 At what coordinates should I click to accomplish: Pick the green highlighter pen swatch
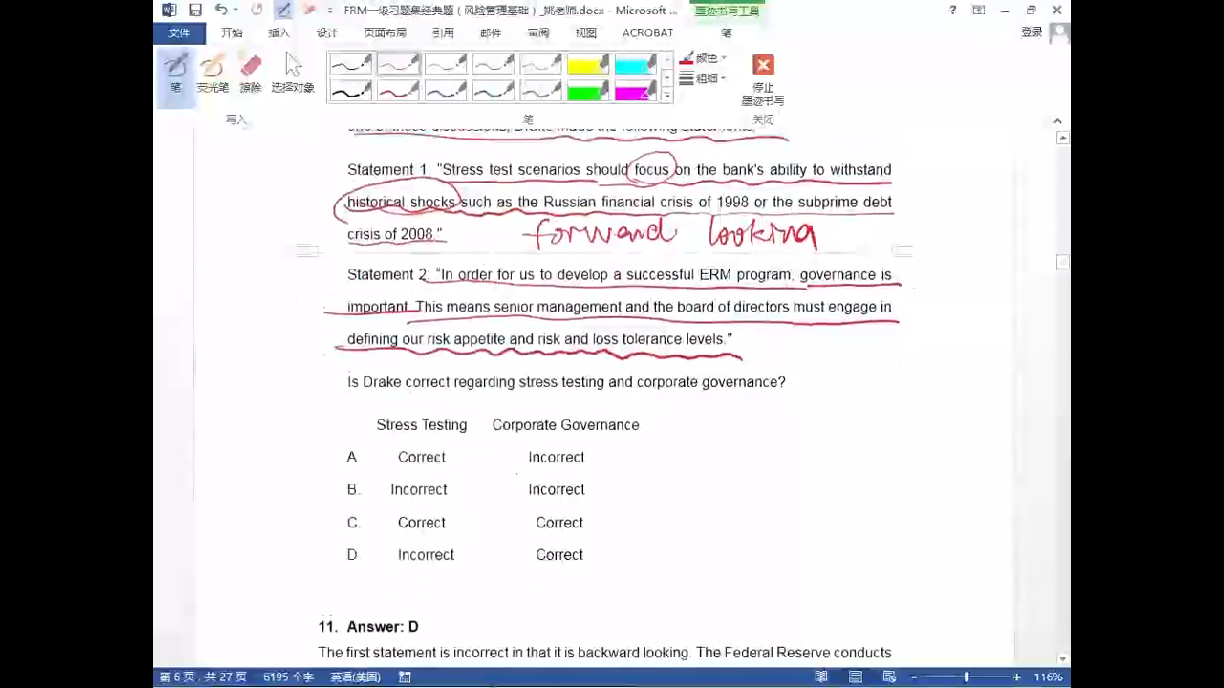coord(588,91)
